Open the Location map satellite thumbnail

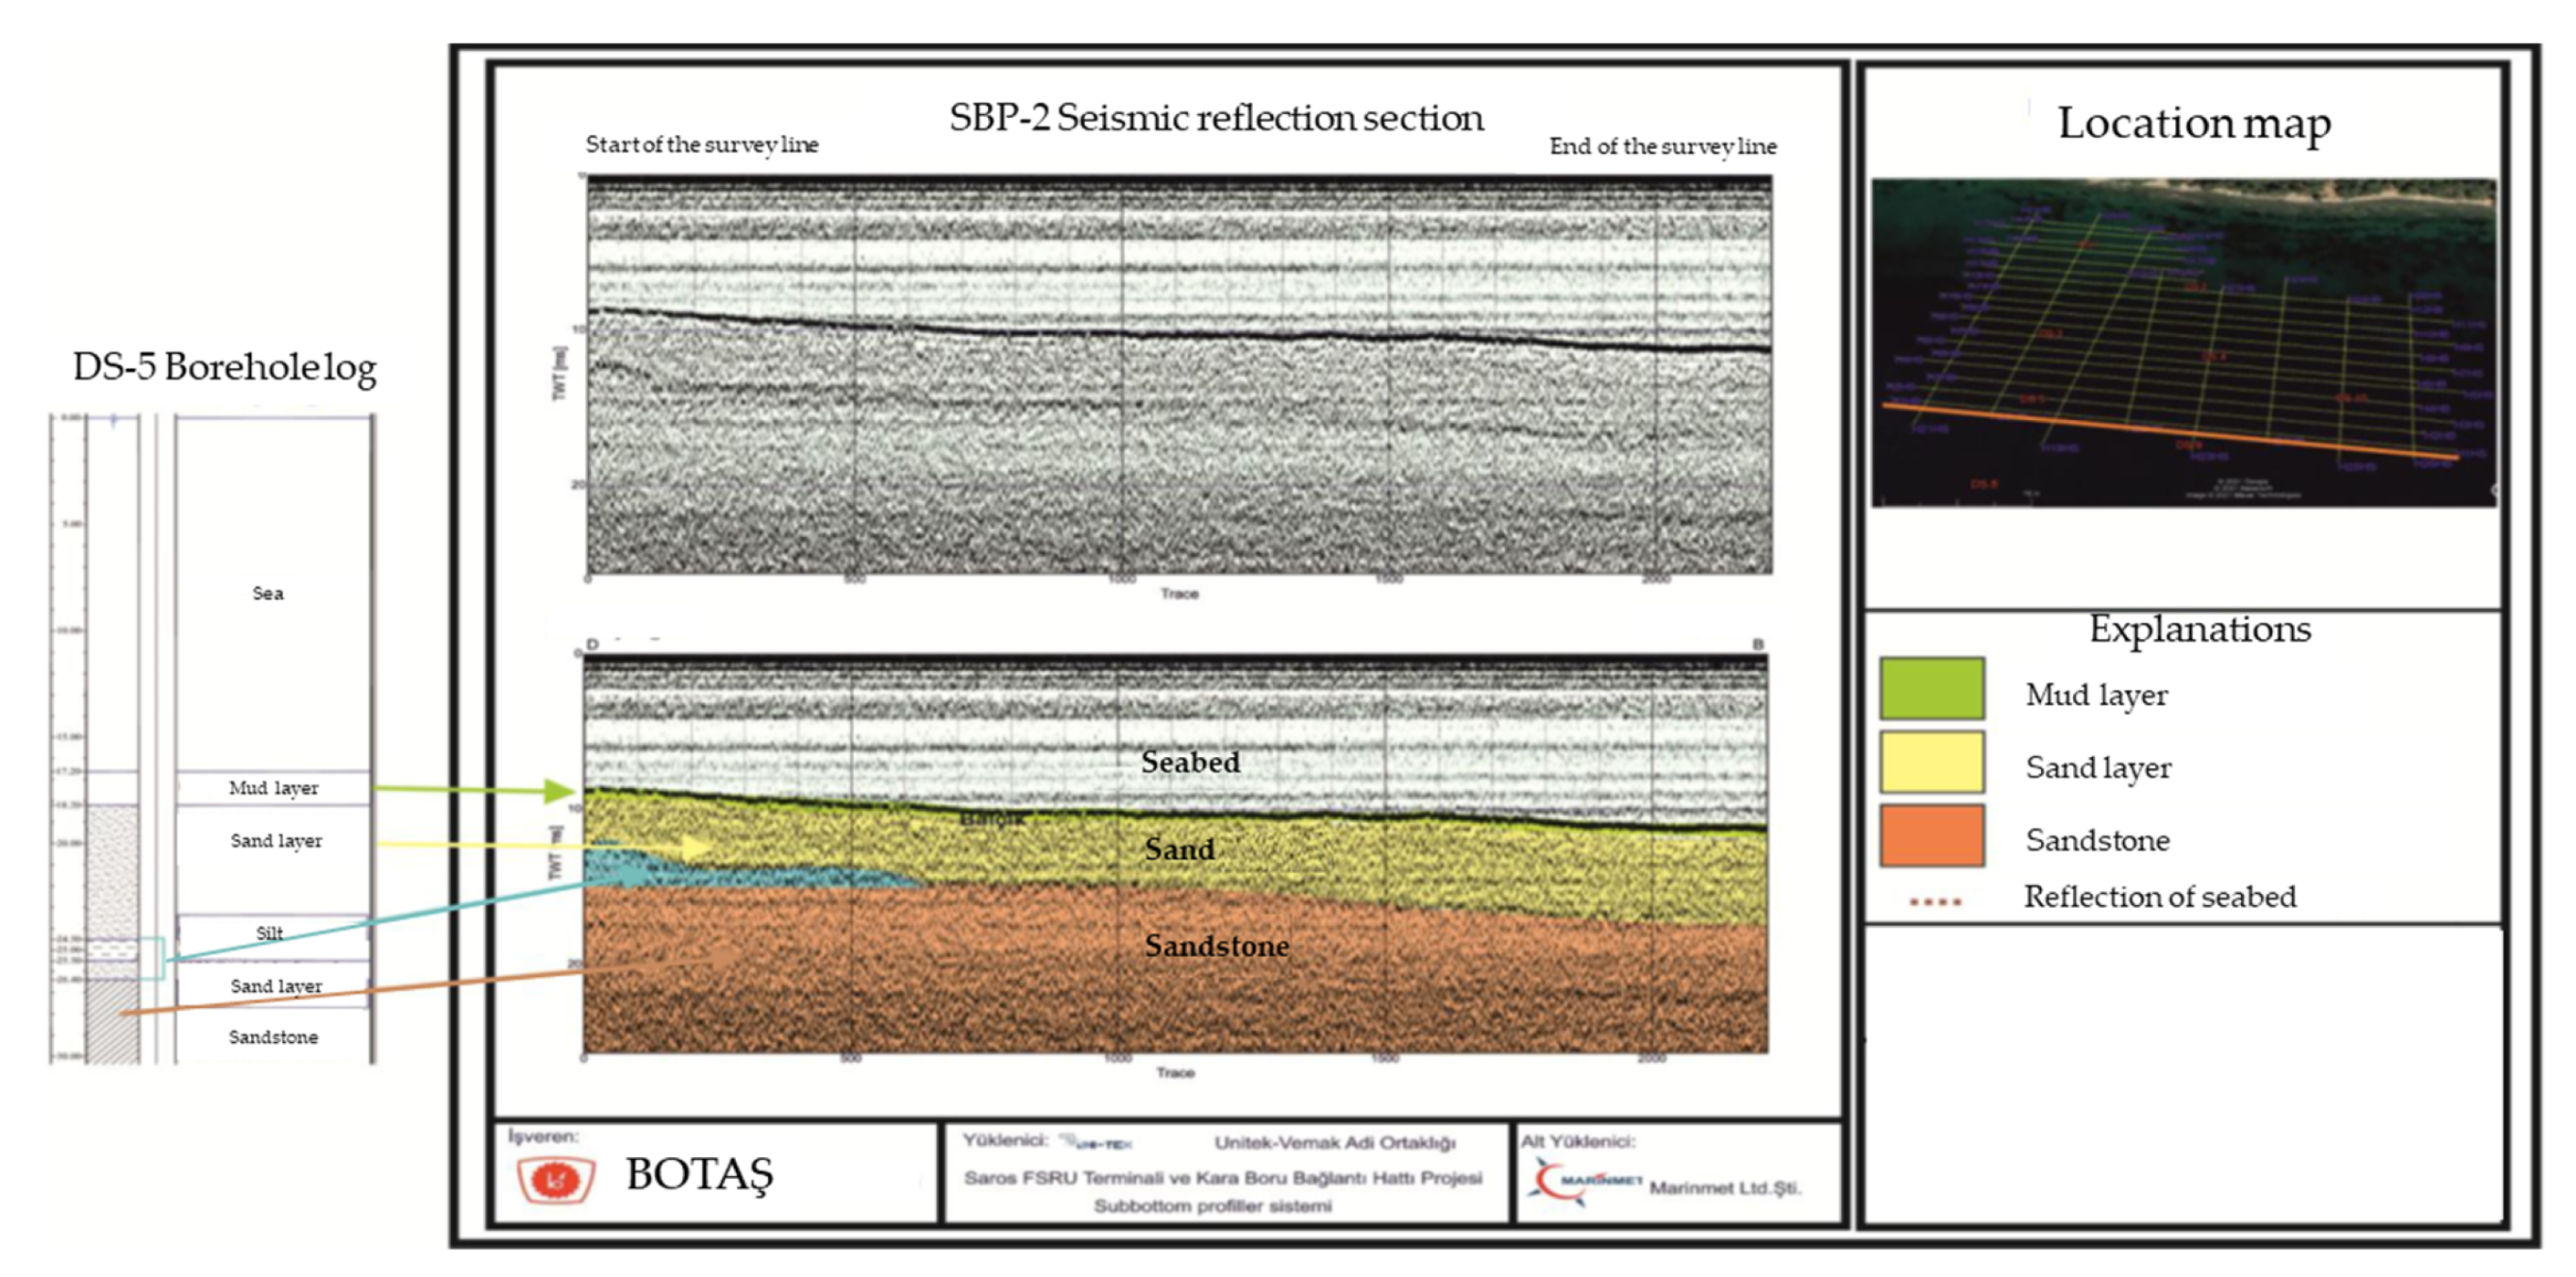pyautogui.click(x=2183, y=342)
